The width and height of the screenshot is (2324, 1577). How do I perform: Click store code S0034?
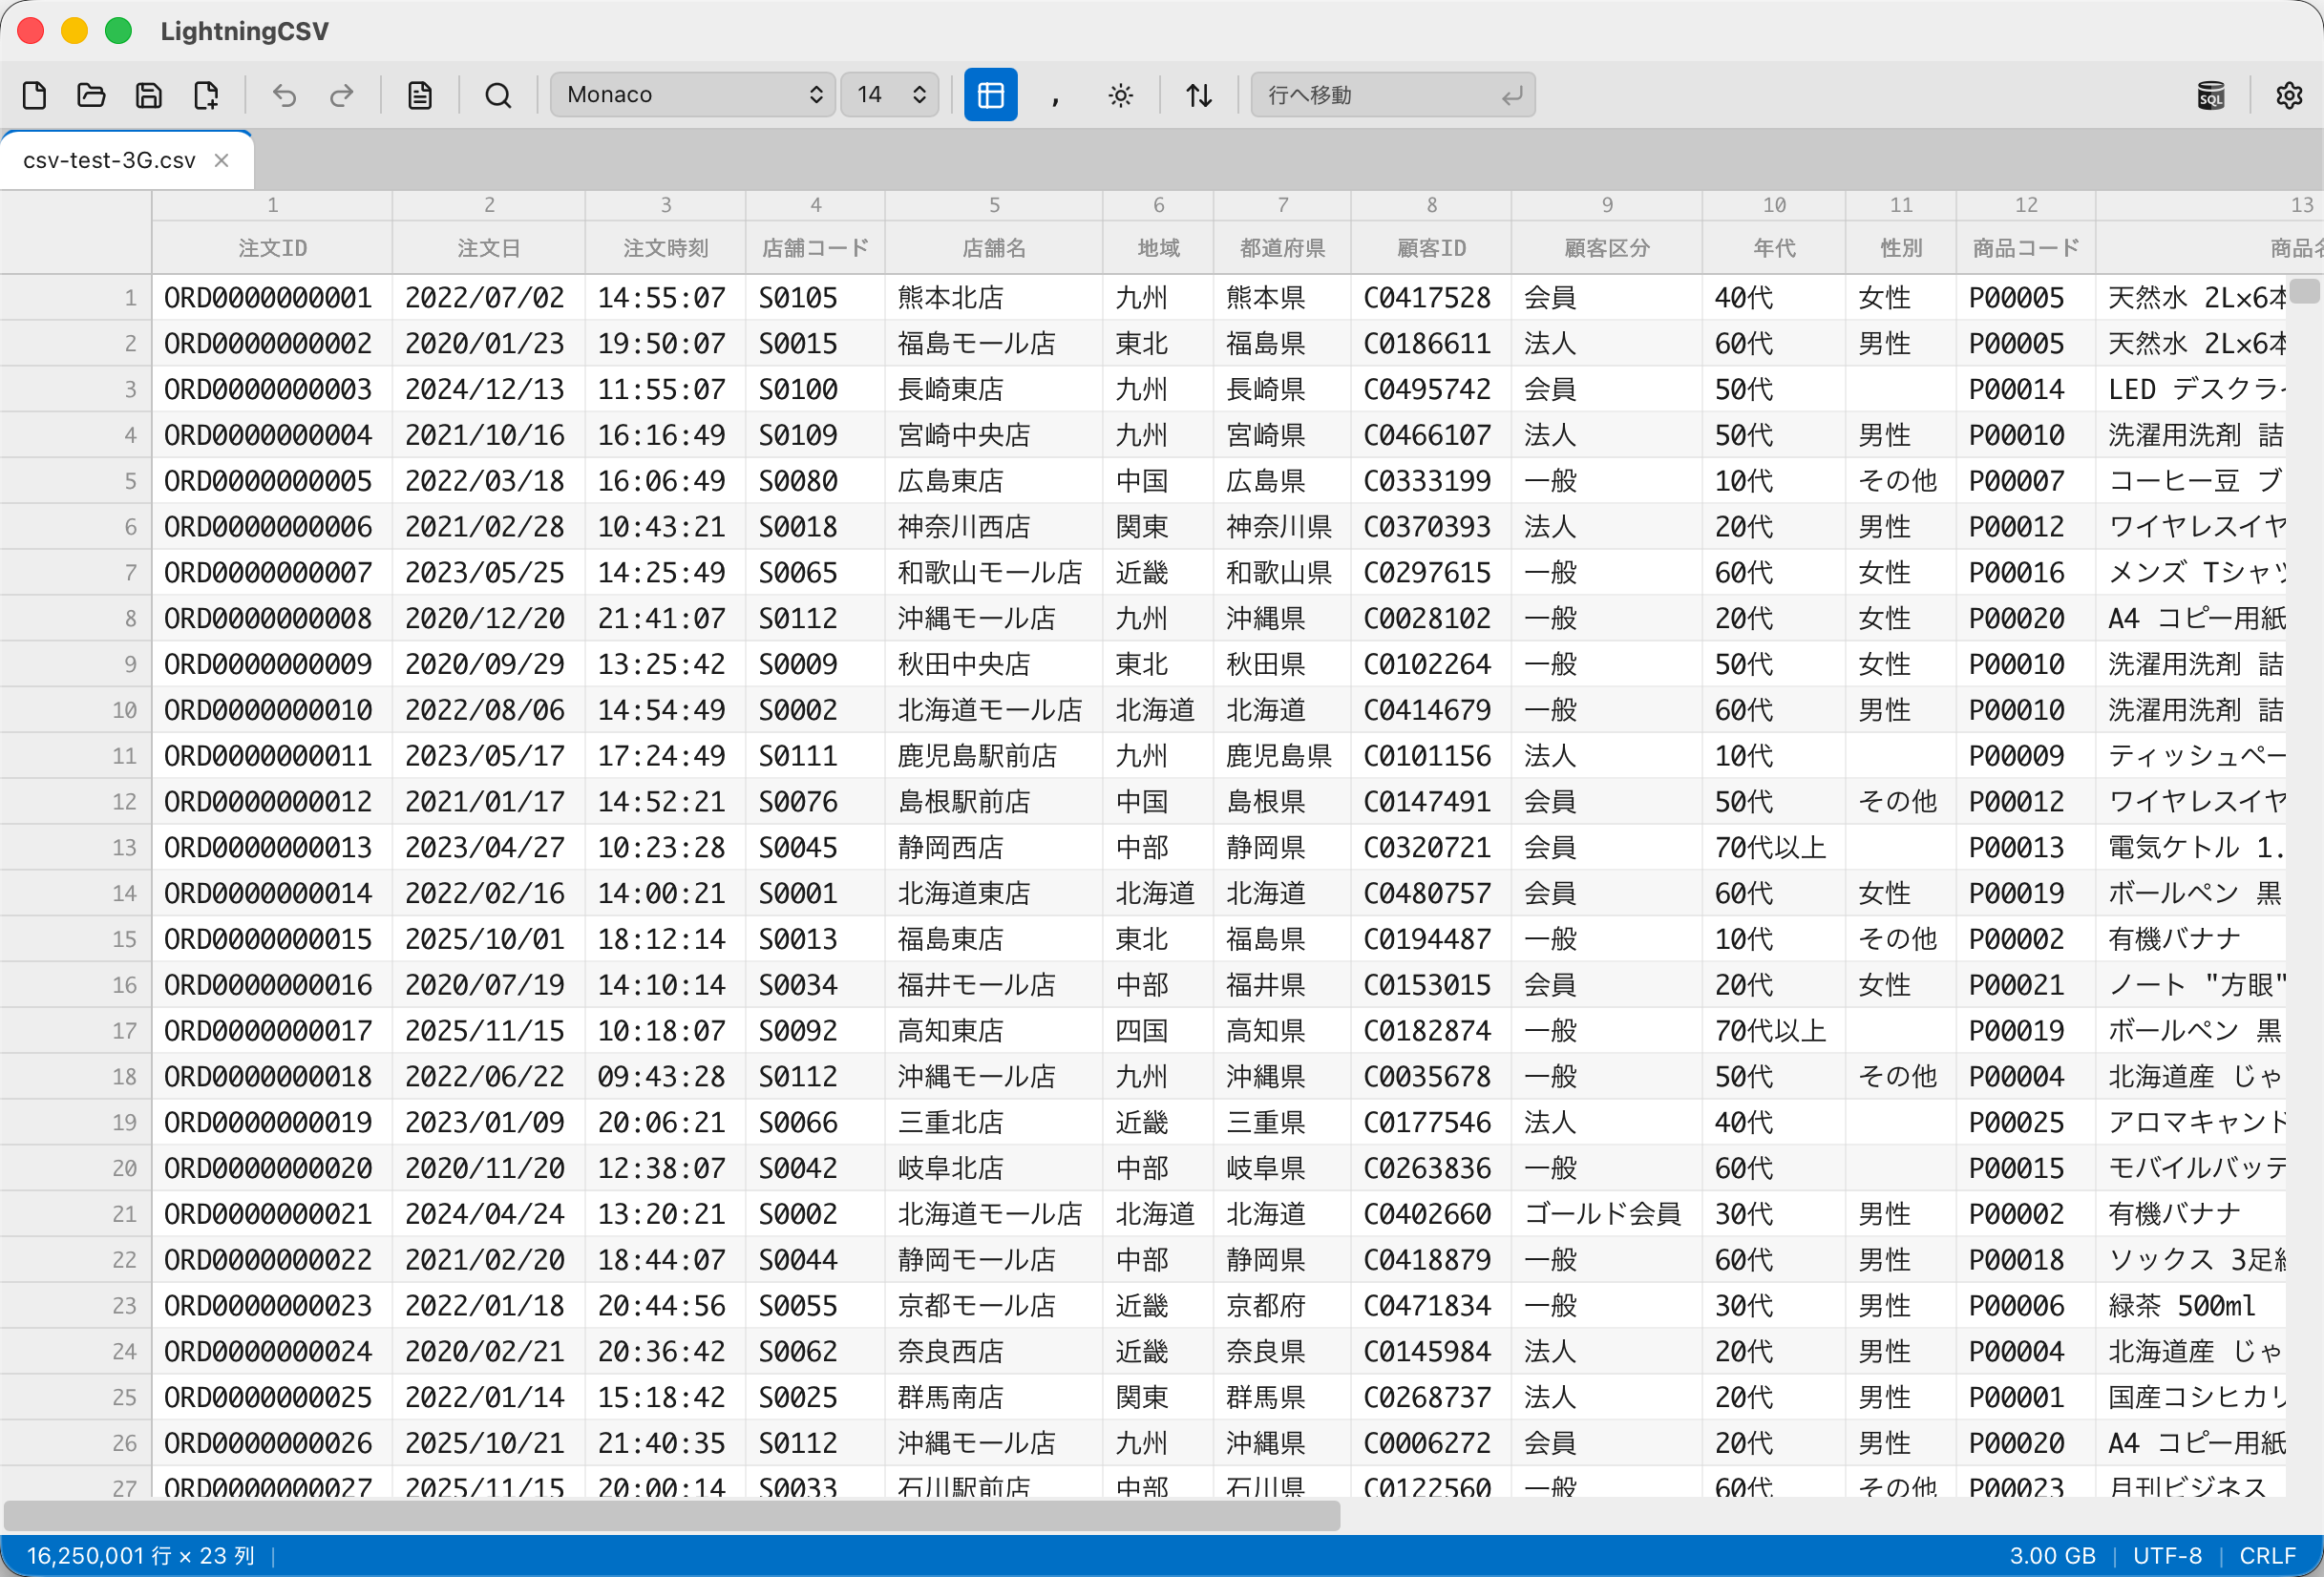click(815, 985)
